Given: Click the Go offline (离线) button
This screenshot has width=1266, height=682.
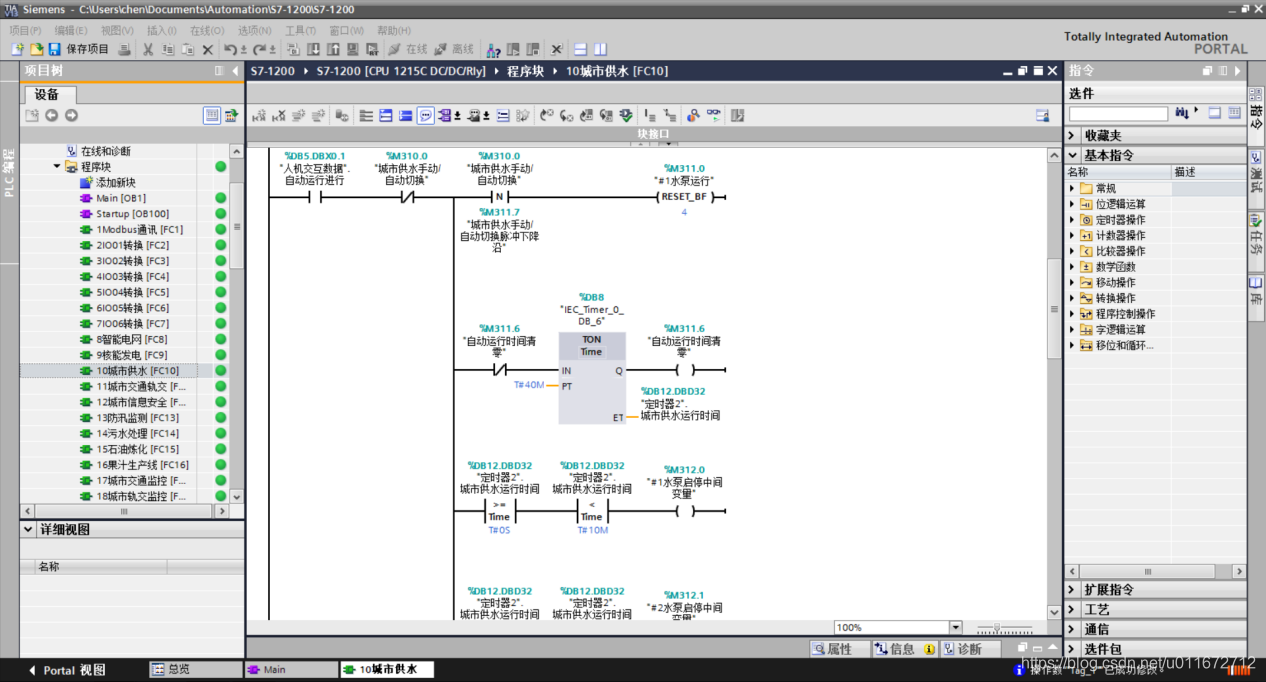Looking at the screenshot, I should coord(454,49).
